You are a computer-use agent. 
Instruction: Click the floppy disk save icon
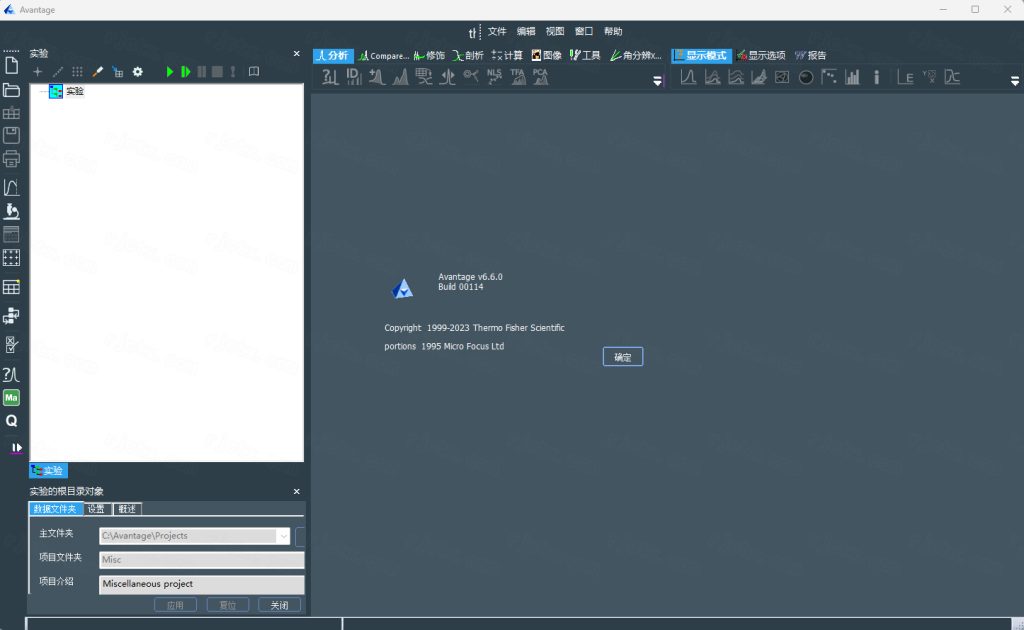pos(11,135)
